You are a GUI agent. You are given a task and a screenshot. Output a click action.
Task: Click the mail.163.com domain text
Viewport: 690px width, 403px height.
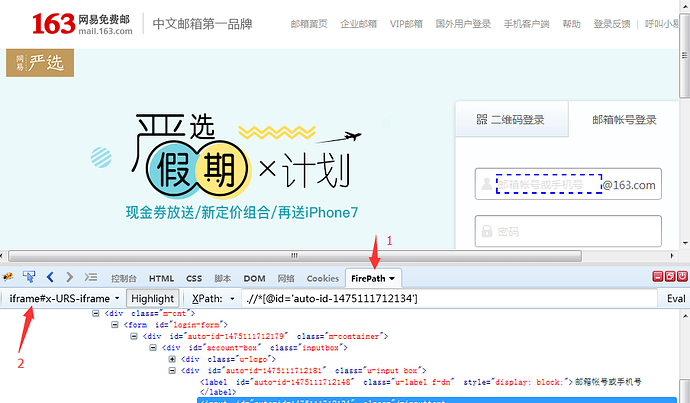106,31
